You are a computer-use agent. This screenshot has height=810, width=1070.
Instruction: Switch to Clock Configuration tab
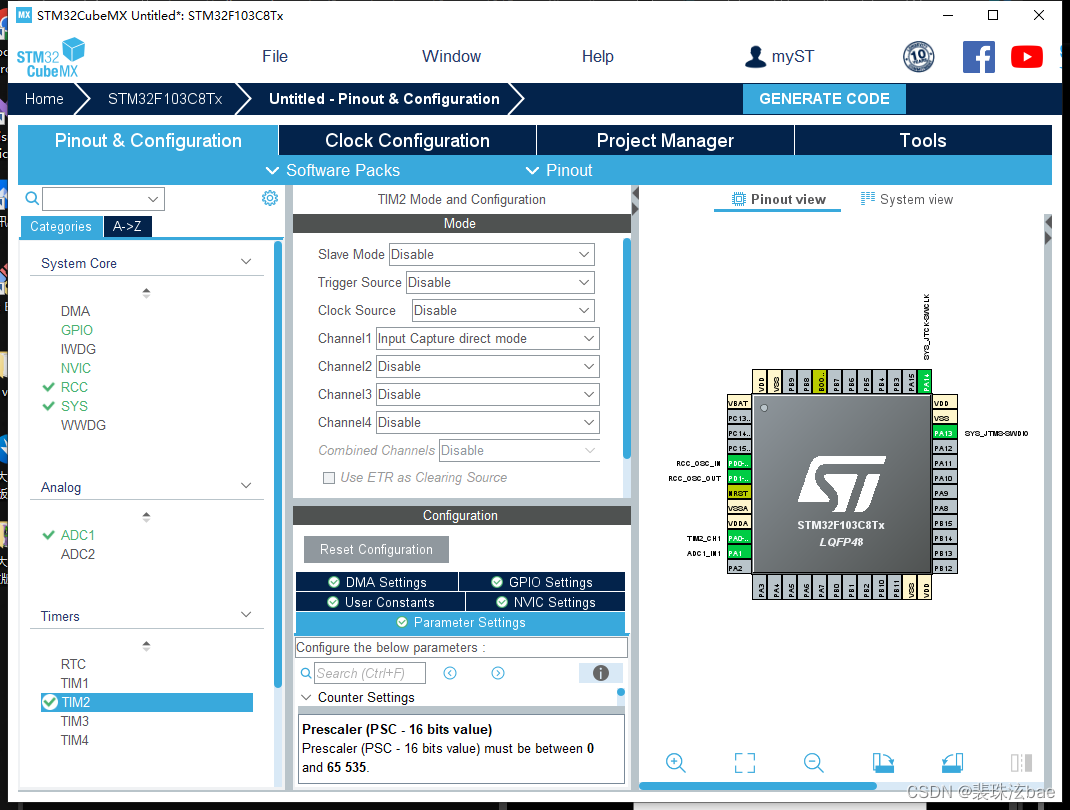point(407,141)
